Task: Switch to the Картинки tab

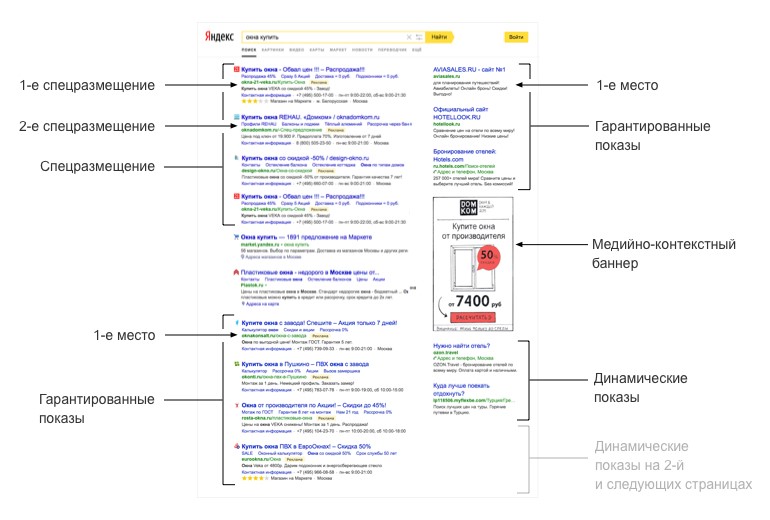Action: click(x=272, y=49)
